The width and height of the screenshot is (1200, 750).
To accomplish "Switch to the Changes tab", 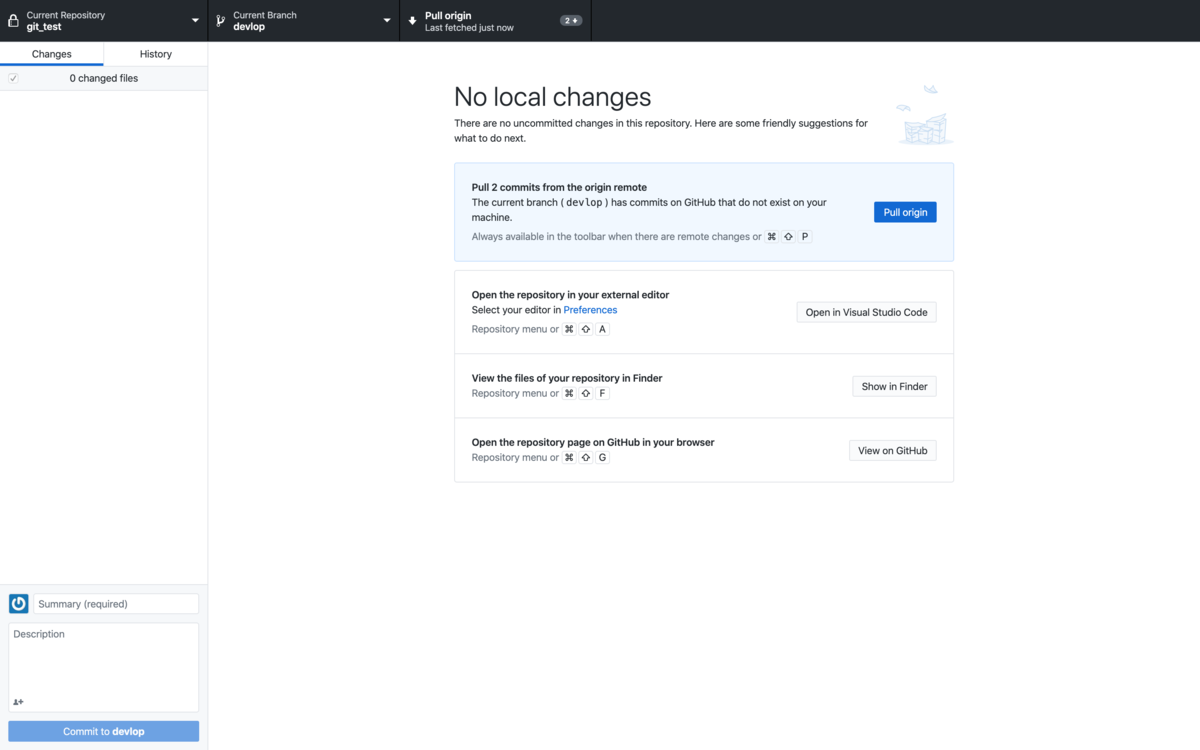I will 52,54.
